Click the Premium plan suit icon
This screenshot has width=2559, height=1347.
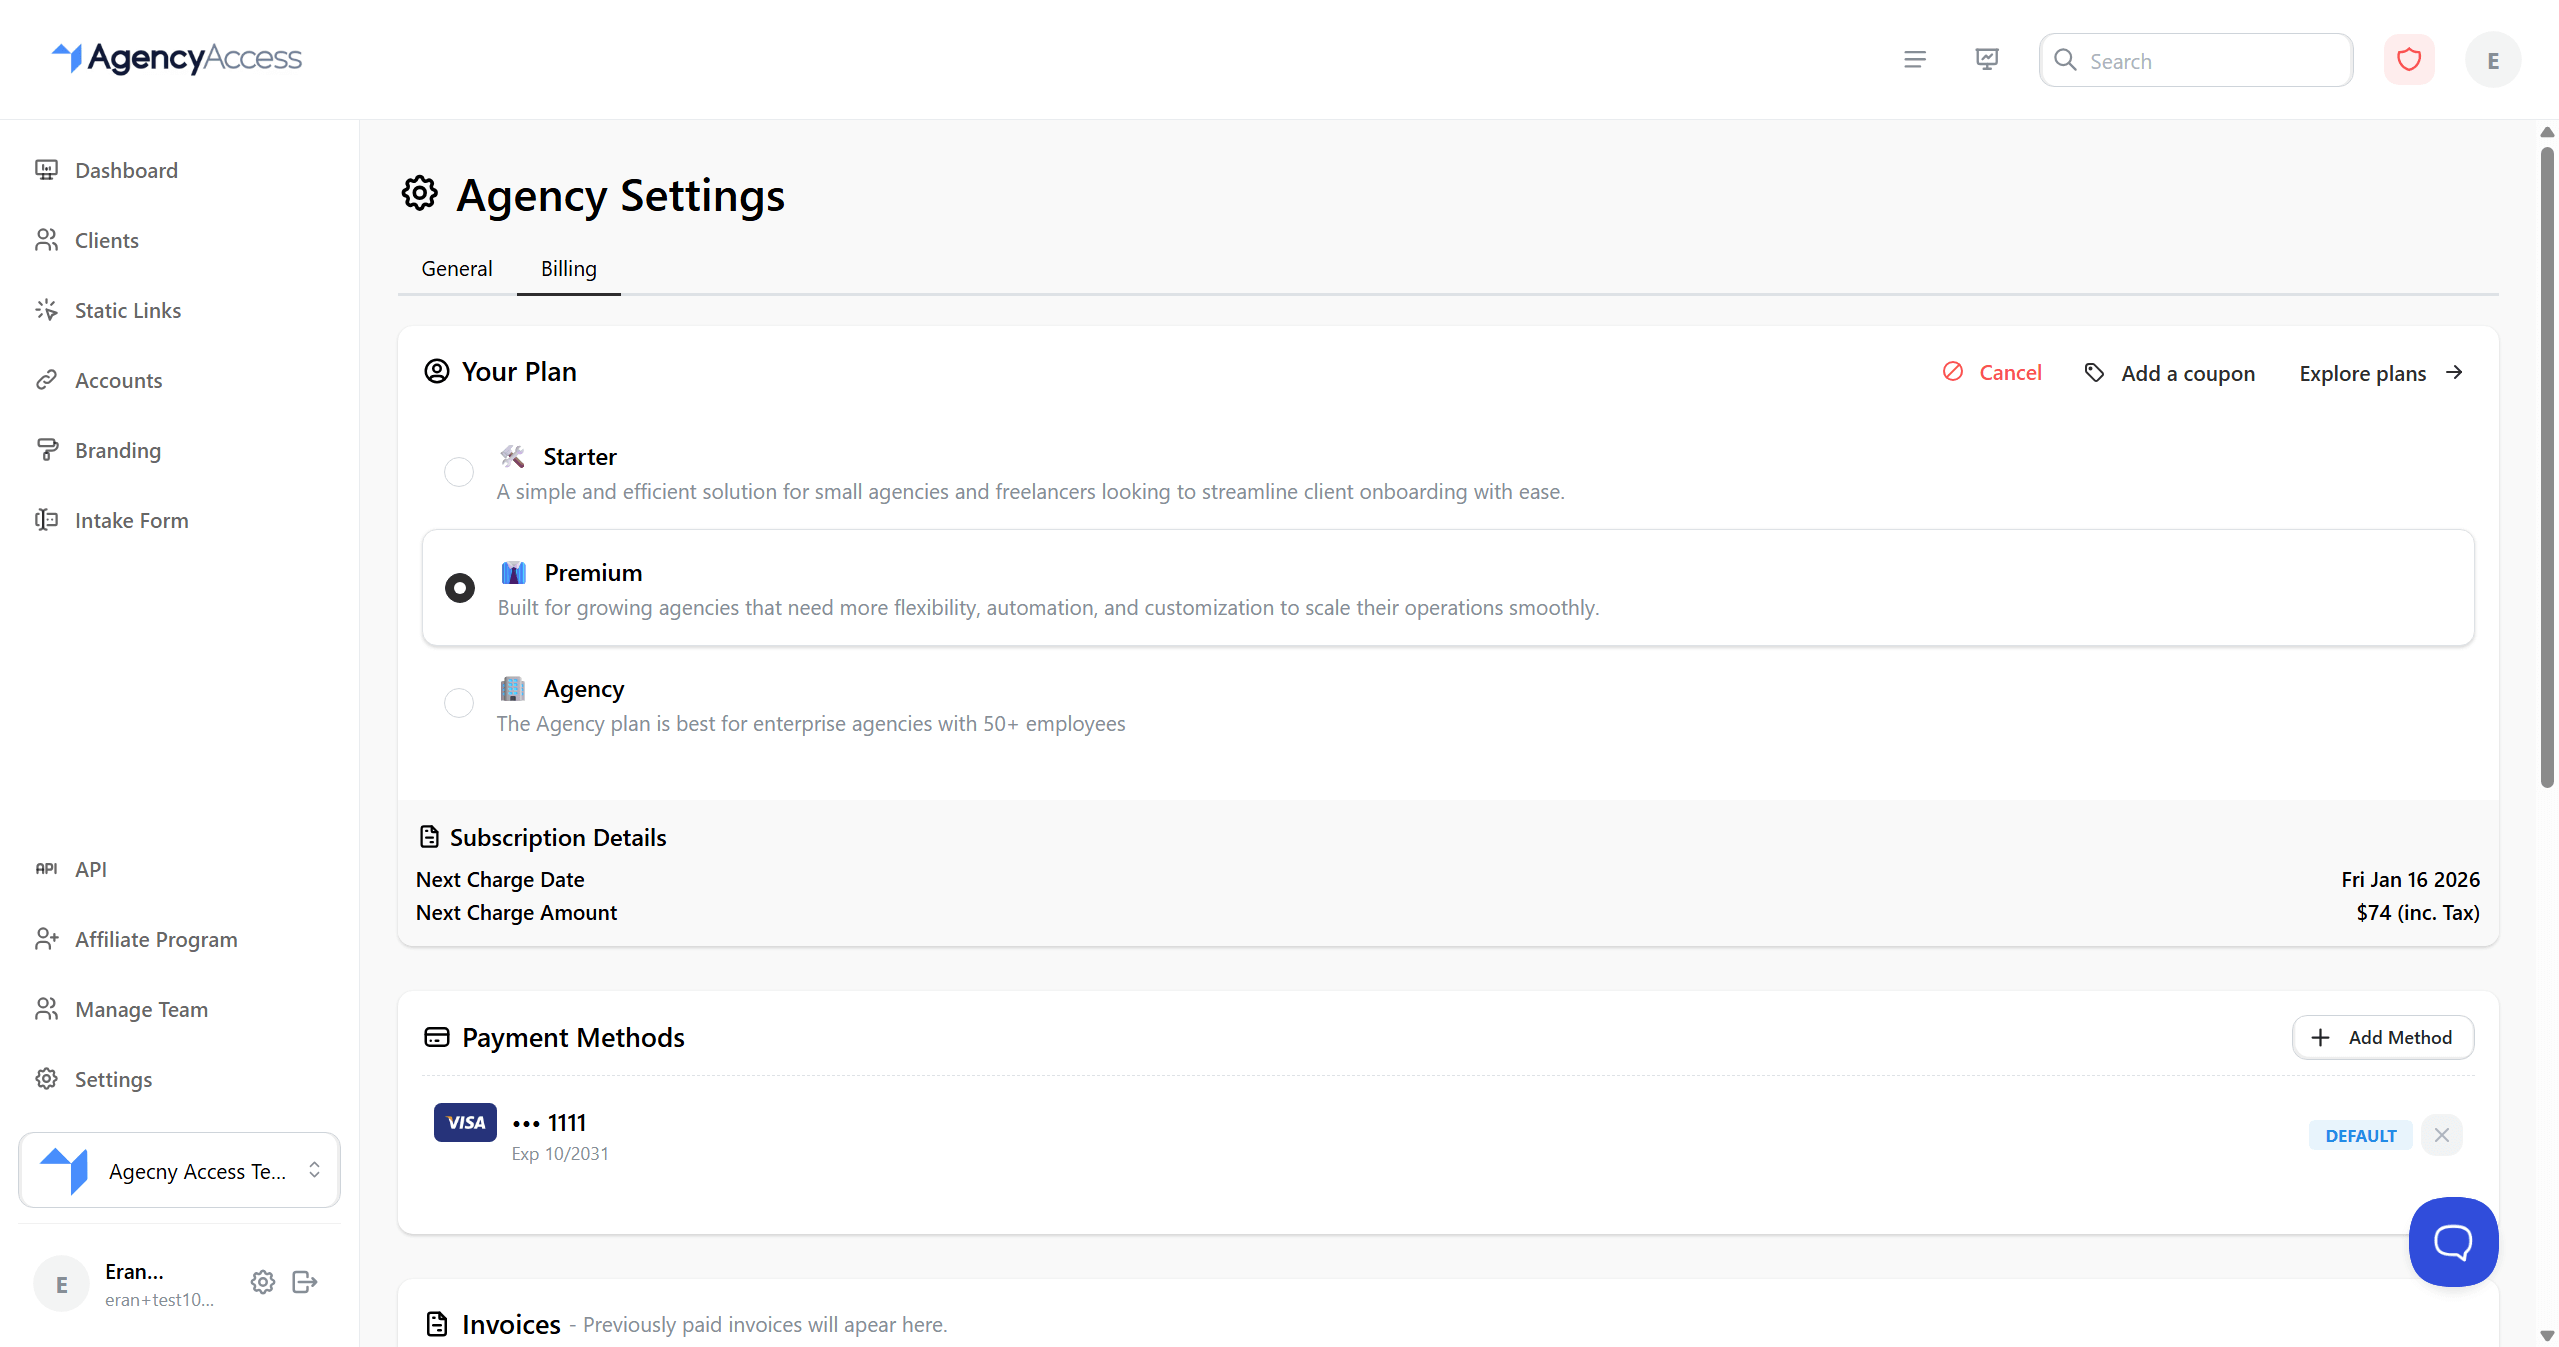click(x=513, y=573)
